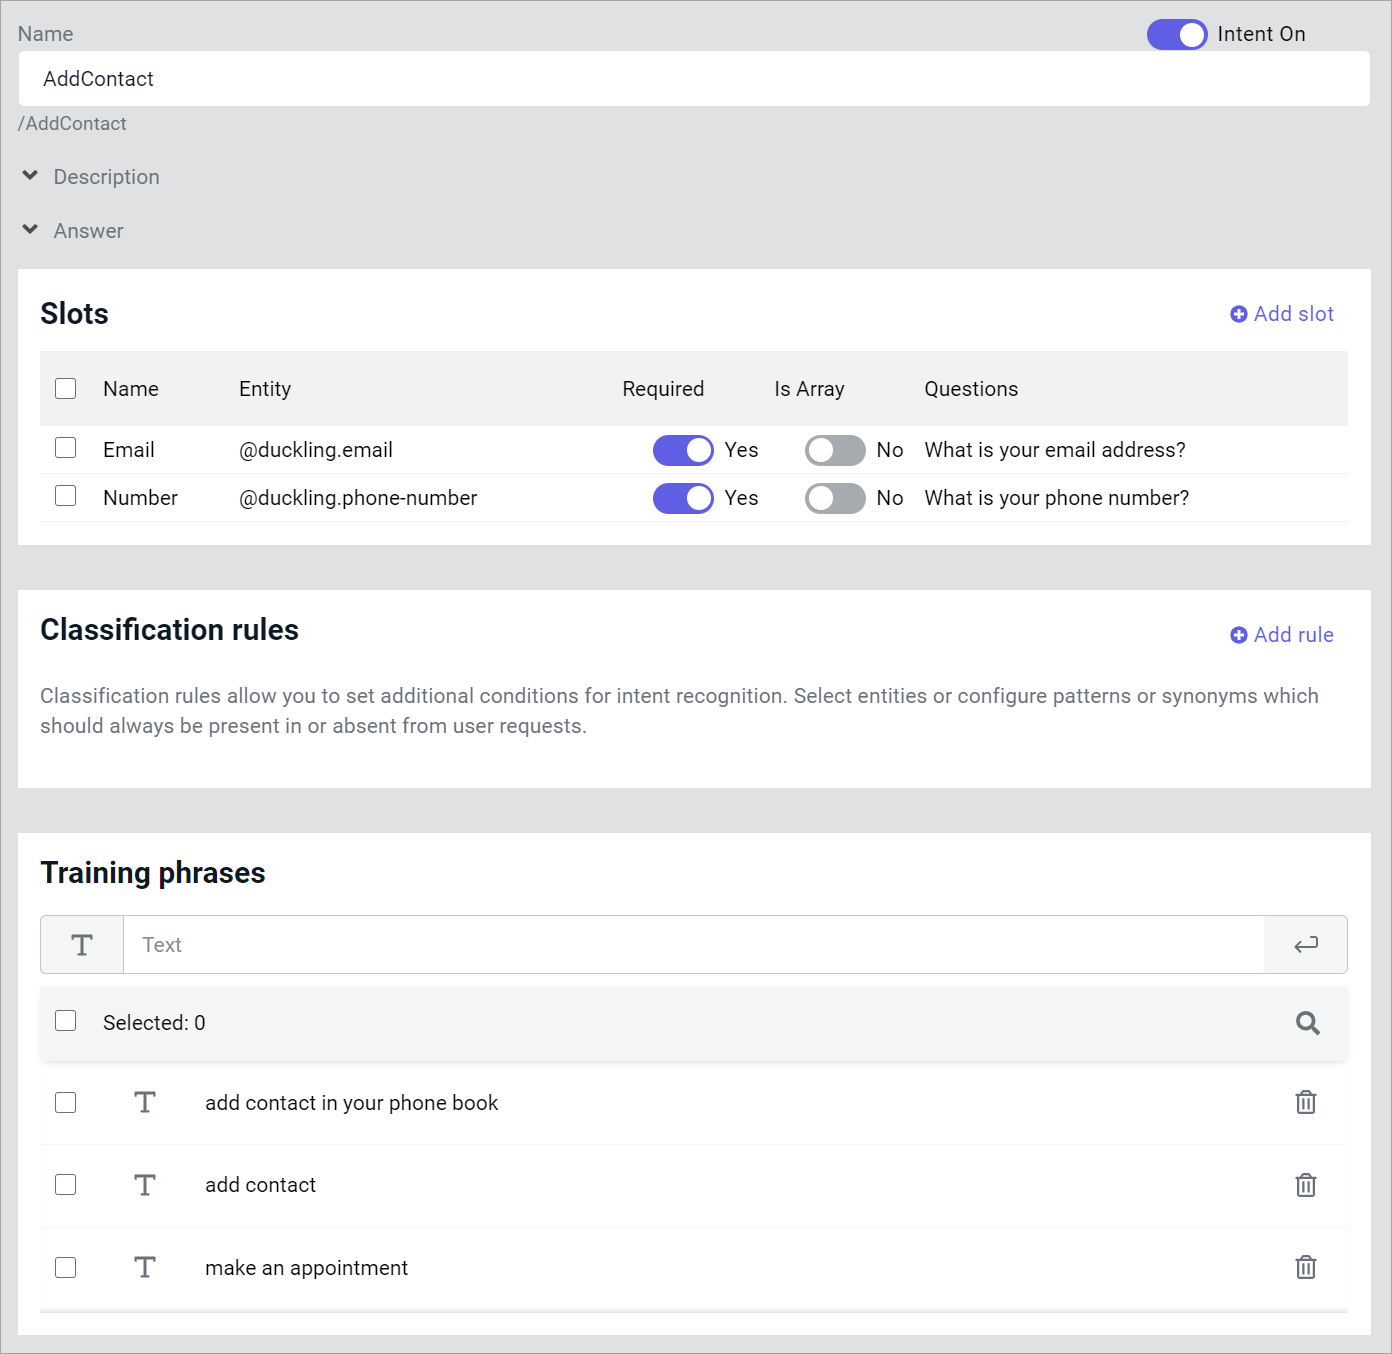This screenshot has width=1392, height=1354.
Task: Click Add rule link
Action: point(1282,635)
